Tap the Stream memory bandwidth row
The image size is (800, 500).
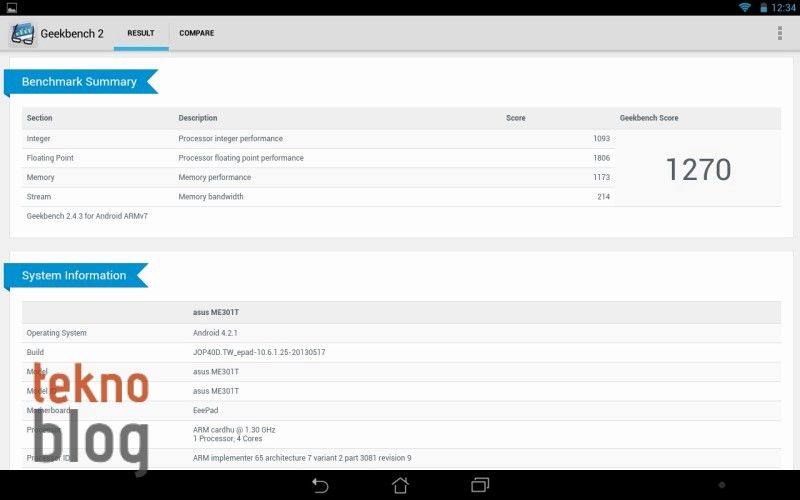coord(318,197)
